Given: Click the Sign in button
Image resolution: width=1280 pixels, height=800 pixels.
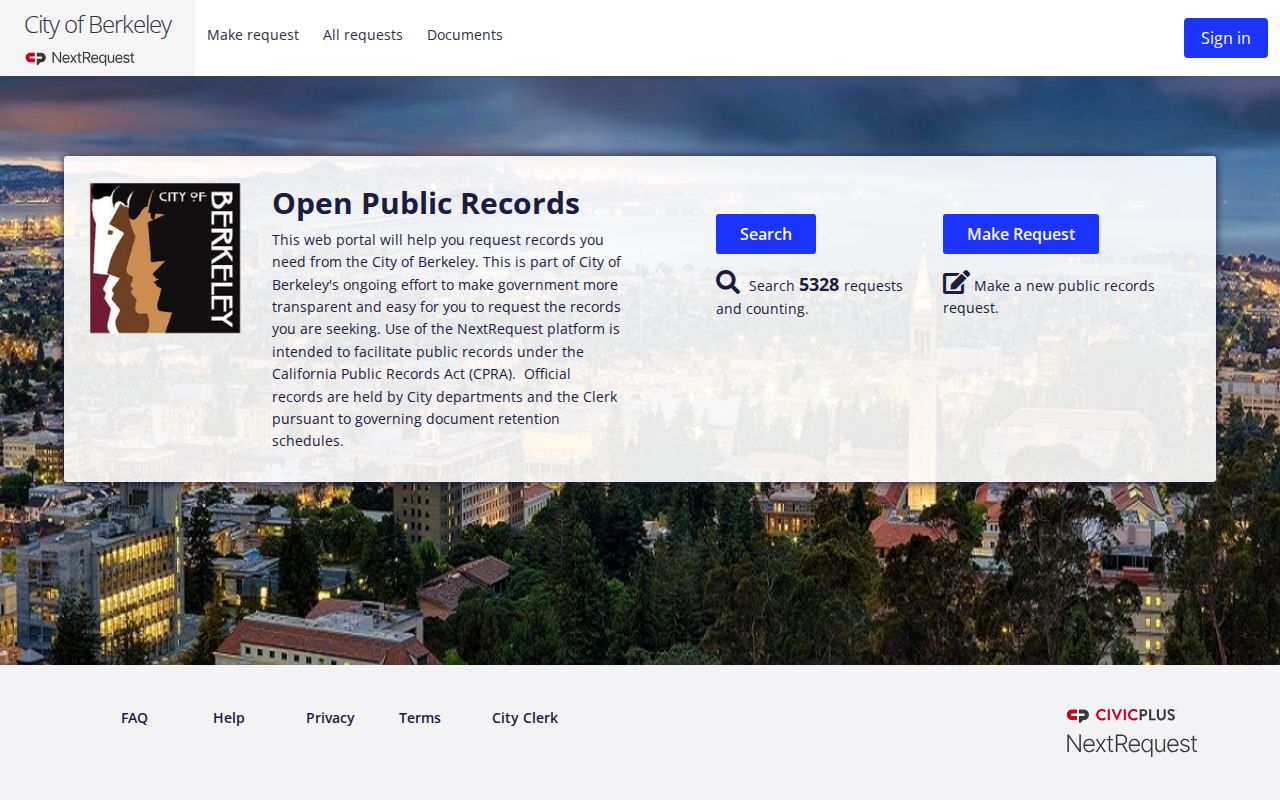Looking at the screenshot, I should coord(1225,38).
